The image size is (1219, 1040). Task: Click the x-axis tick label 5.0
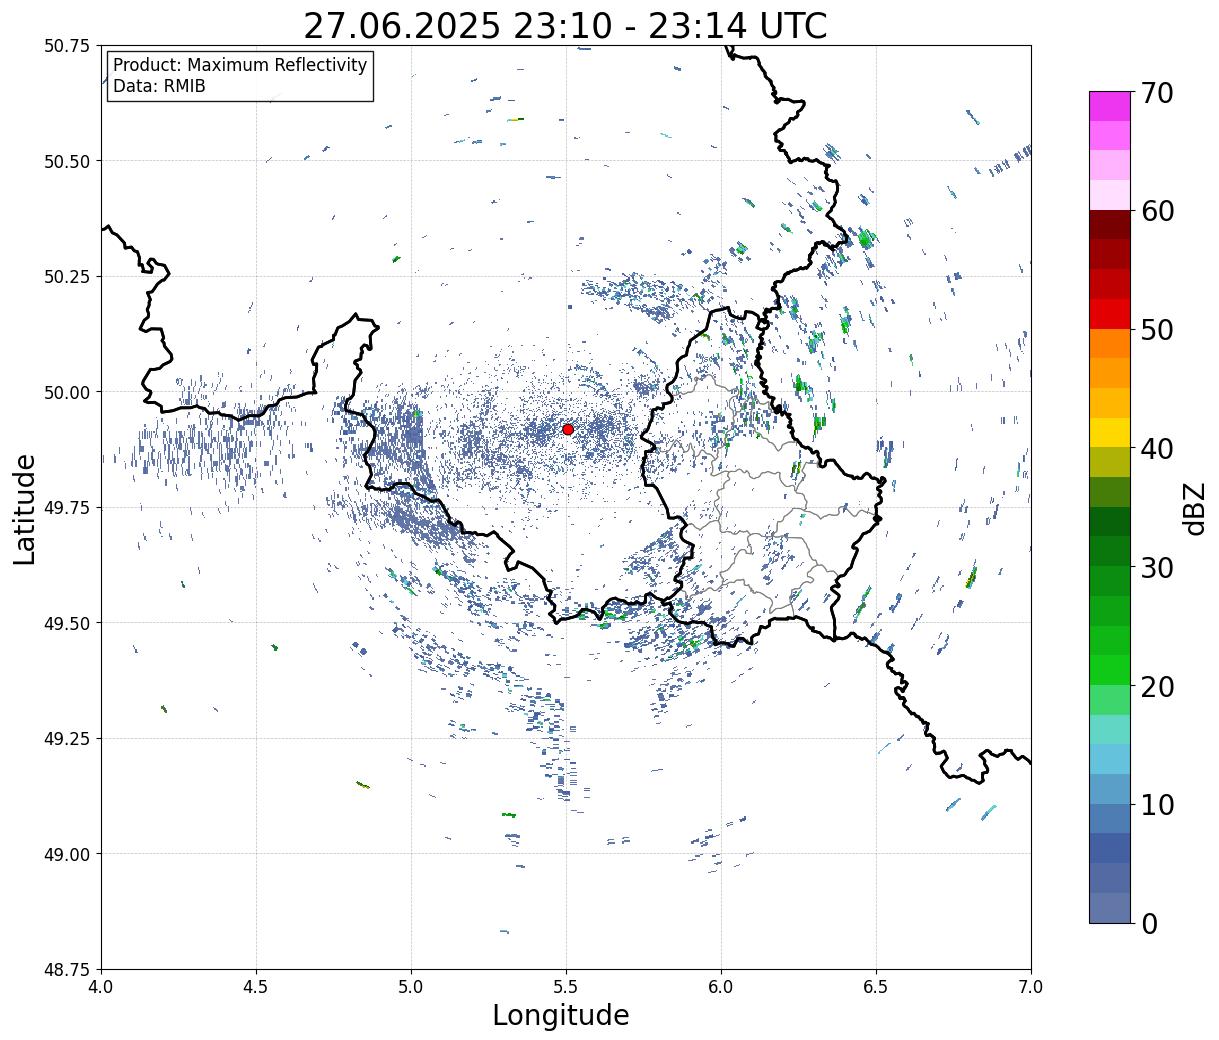[x=411, y=986]
